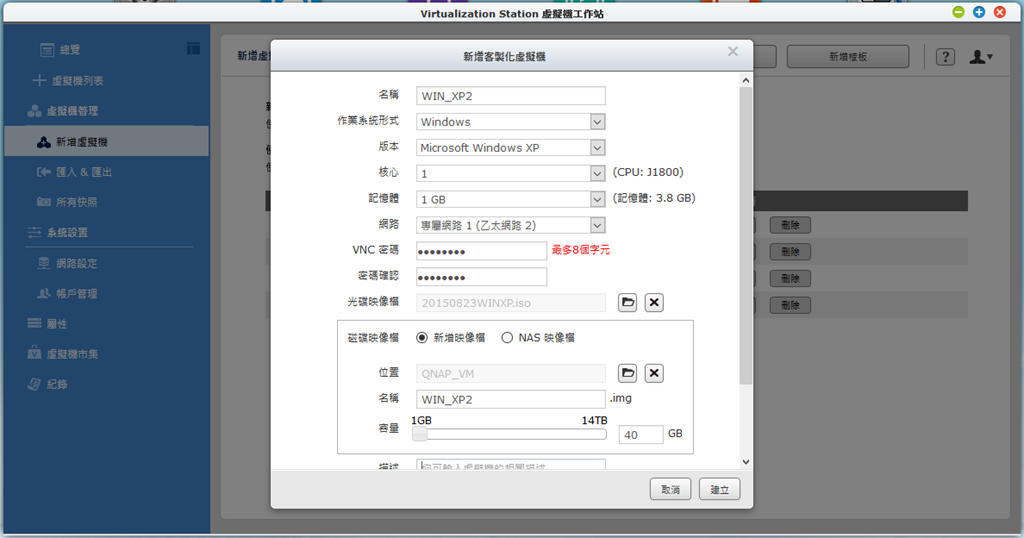Click the second 刪除 button in background list

click(x=790, y=252)
